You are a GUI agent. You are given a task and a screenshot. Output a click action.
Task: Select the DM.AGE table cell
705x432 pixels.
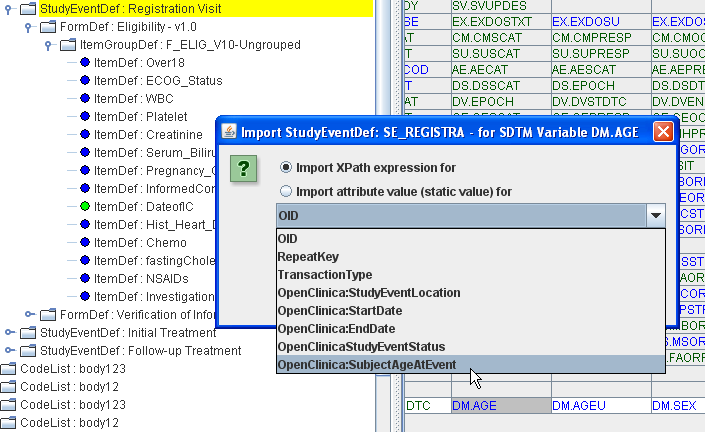(x=500, y=405)
